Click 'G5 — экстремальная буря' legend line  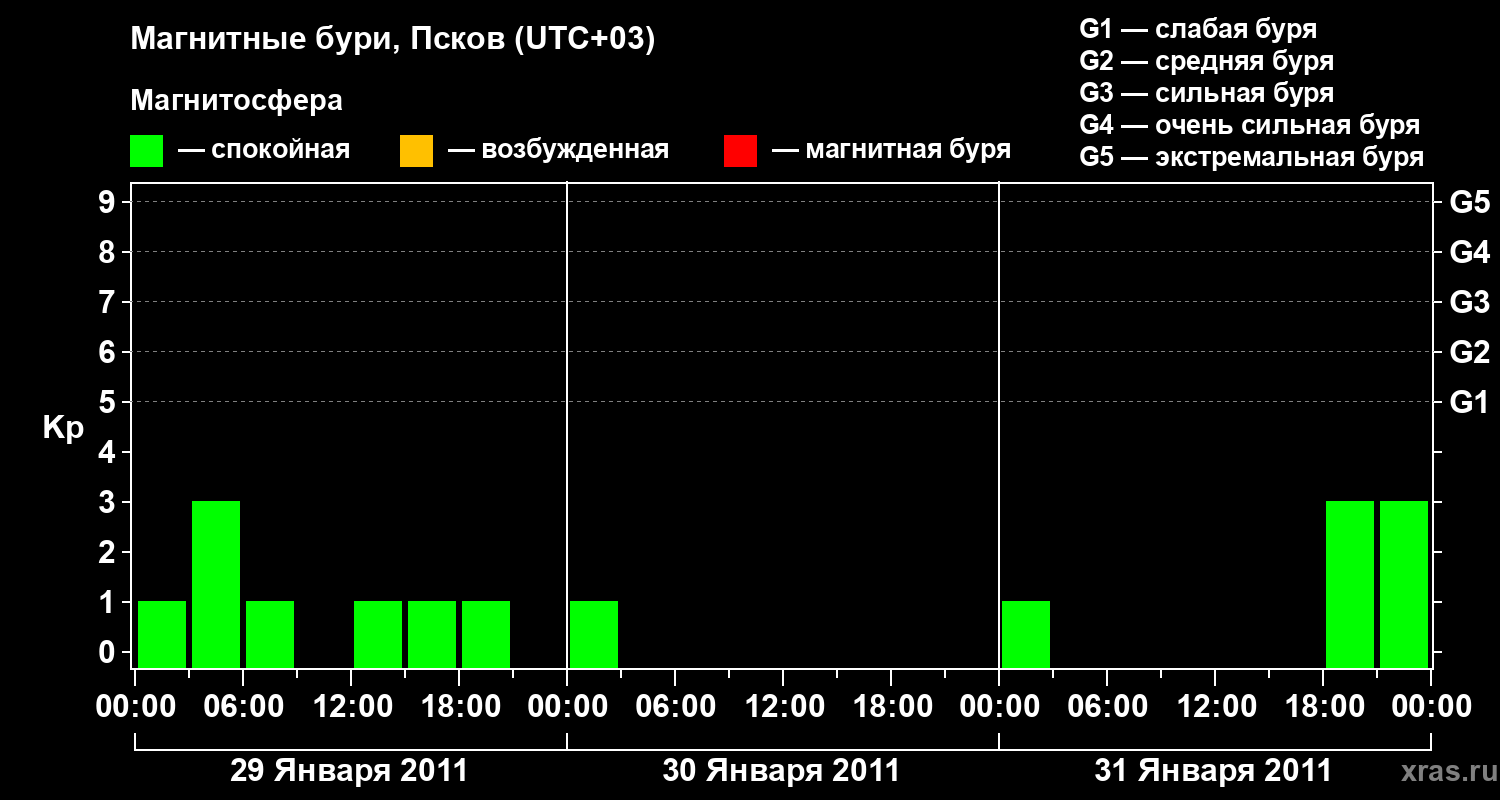1252,157
